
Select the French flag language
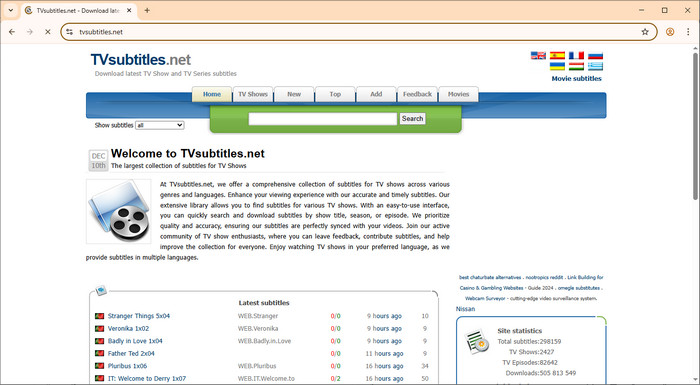pos(576,55)
